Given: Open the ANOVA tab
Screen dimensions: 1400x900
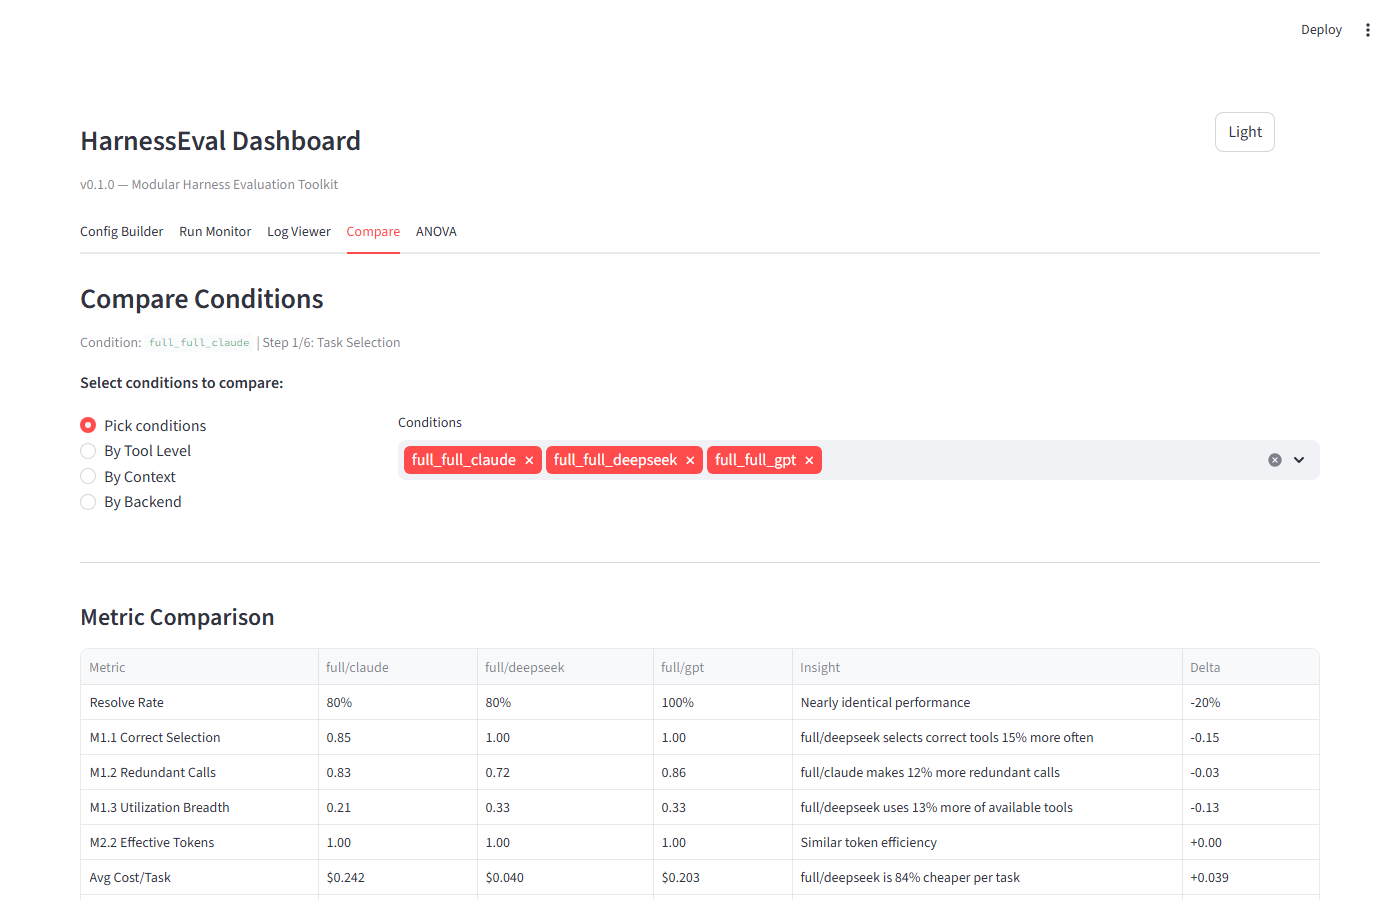Looking at the screenshot, I should [436, 231].
